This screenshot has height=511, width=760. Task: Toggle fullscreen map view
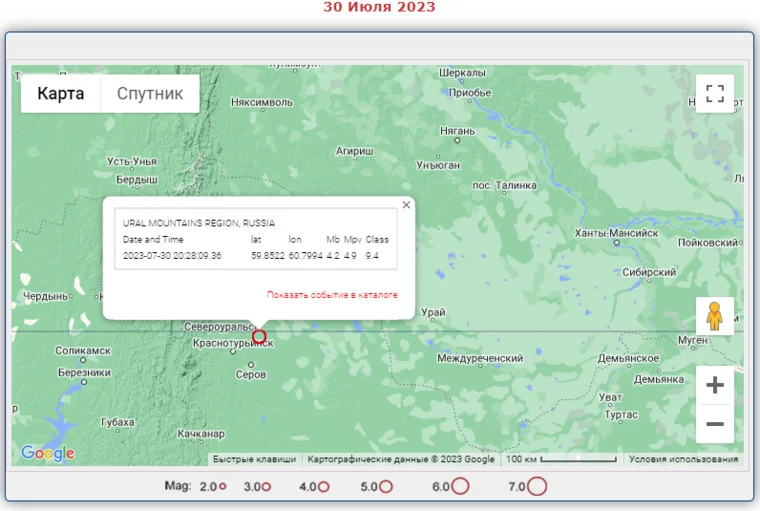pyautogui.click(x=714, y=94)
